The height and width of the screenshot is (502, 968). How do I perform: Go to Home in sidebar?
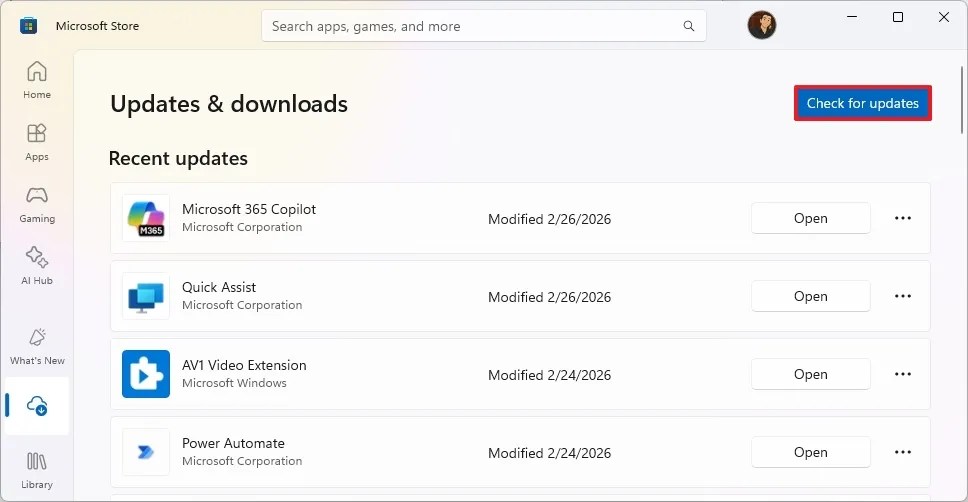[37, 80]
